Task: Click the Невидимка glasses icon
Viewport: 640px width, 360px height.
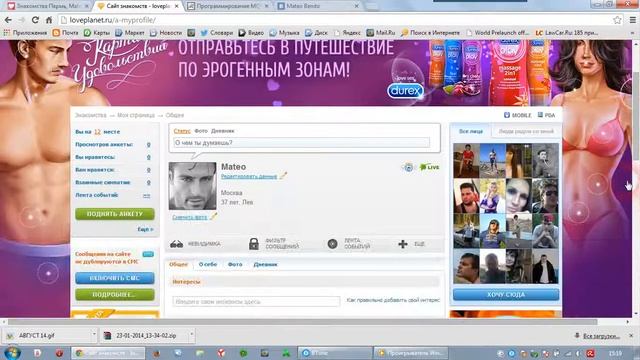Action: click(176, 244)
